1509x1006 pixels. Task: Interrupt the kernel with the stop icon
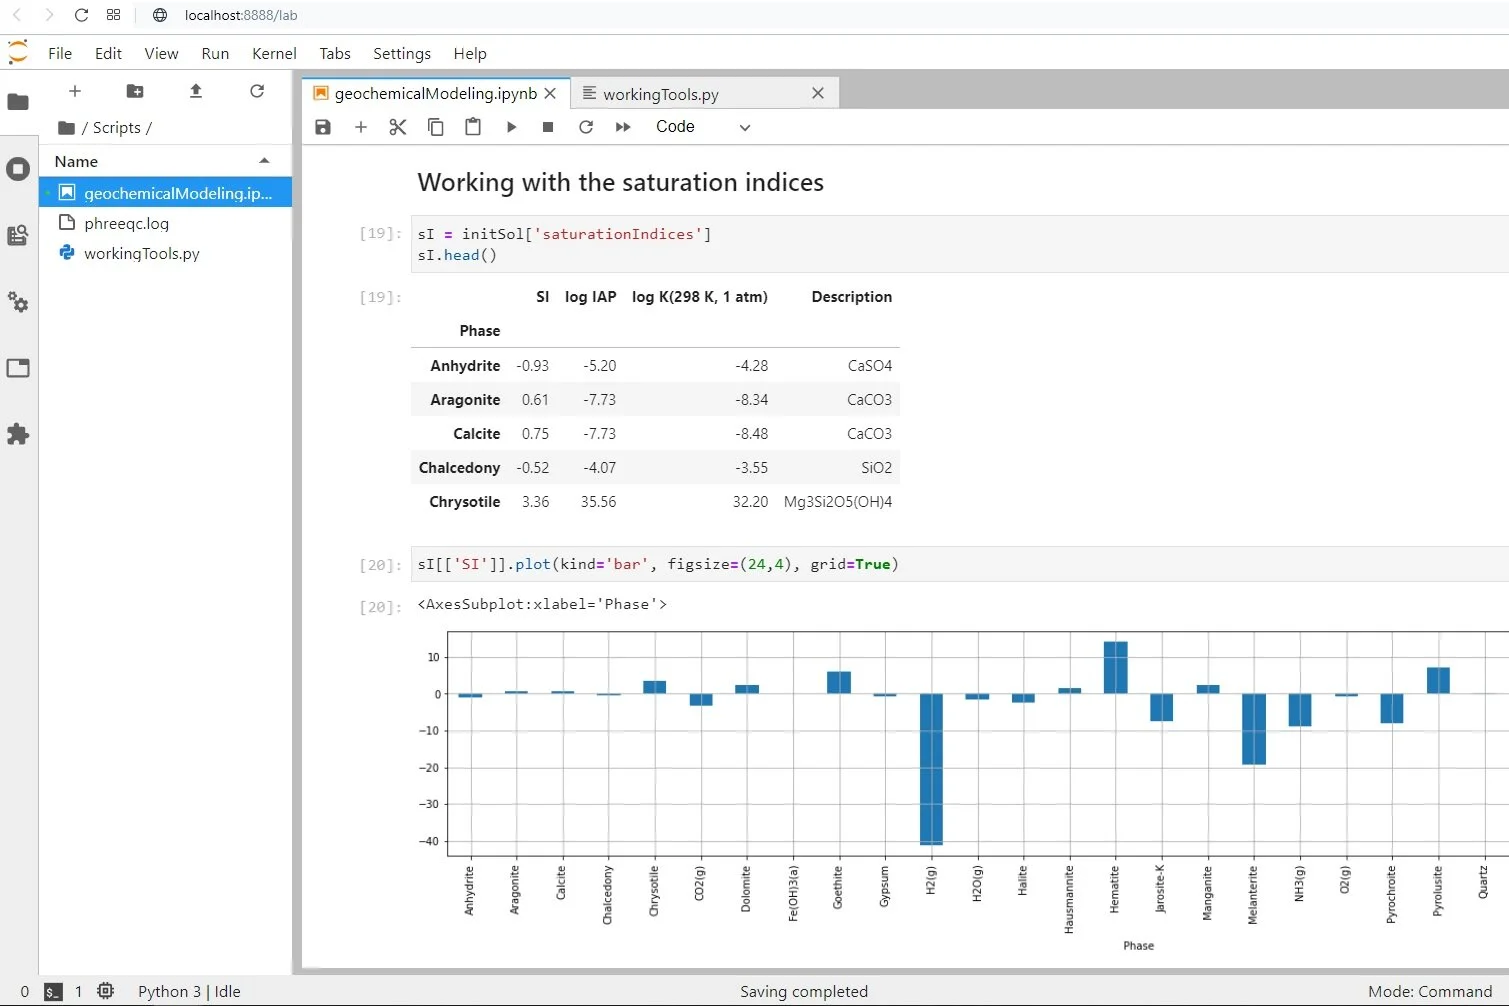click(548, 127)
